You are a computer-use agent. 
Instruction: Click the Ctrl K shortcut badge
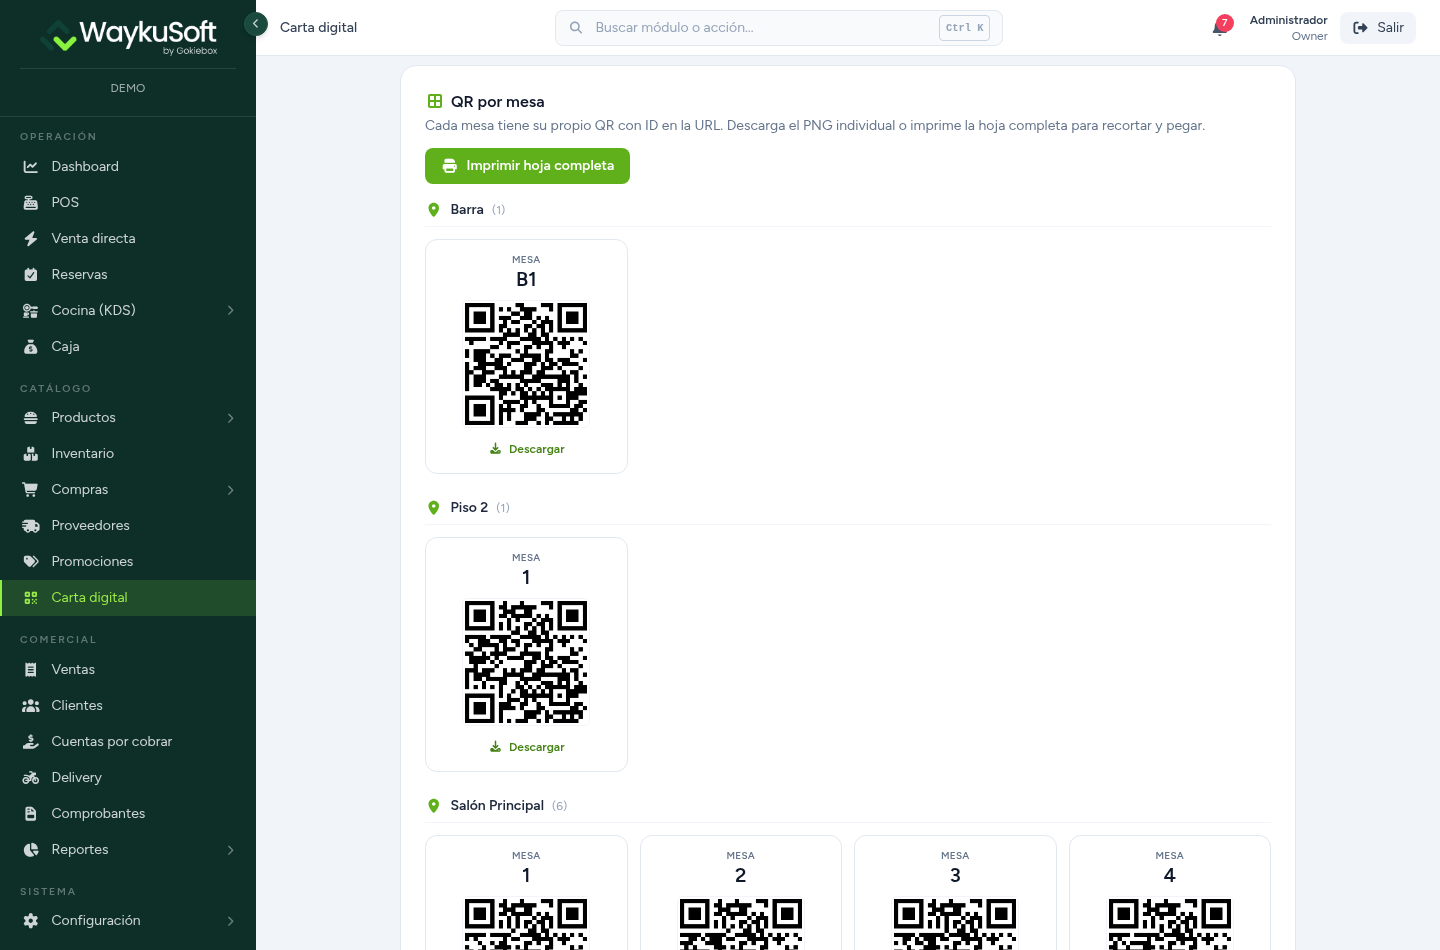pos(964,28)
